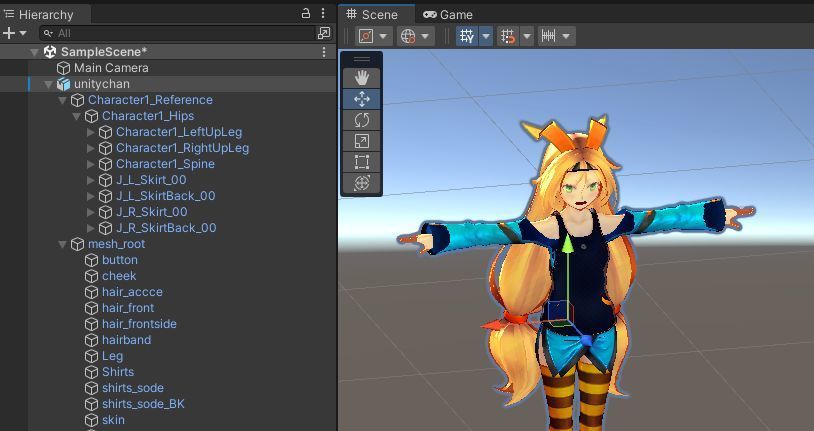Select hairband object
Image resolution: width=814 pixels, height=431 pixels.
(x=127, y=340)
